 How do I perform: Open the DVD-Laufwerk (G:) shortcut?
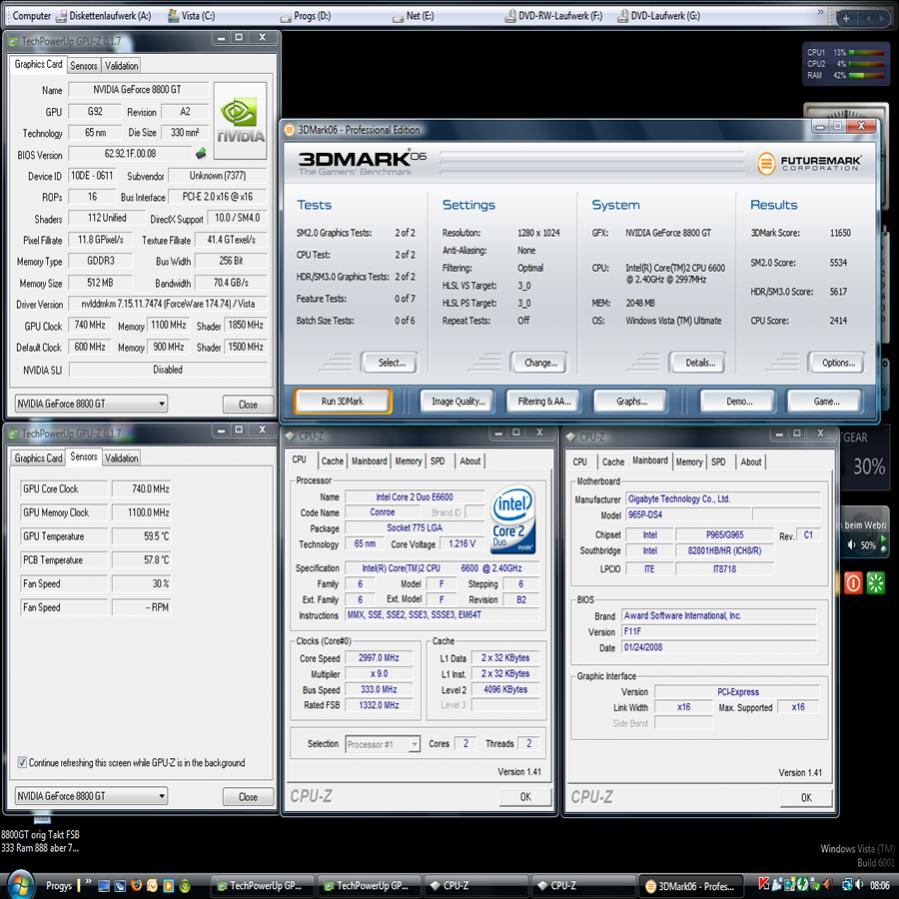tap(658, 16)
